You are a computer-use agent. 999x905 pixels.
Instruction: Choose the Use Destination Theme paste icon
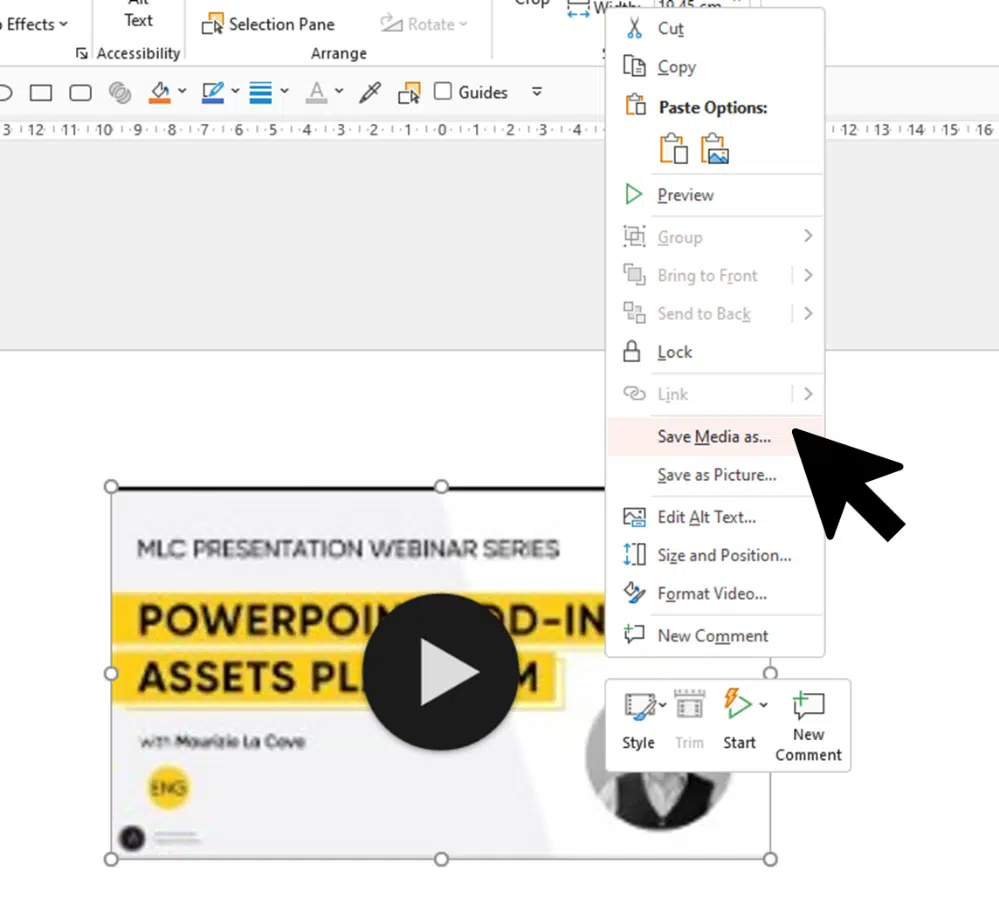click(674, 149)
